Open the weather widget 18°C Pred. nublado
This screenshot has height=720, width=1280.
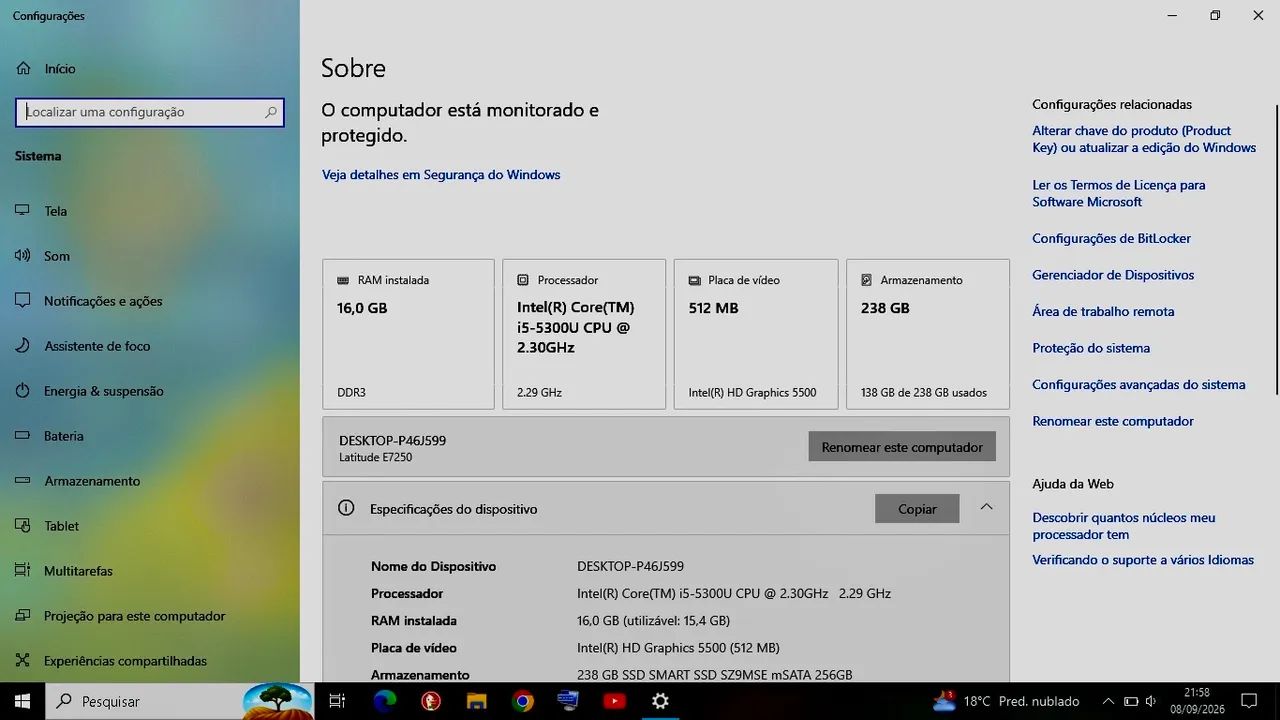pos(1006,701)
